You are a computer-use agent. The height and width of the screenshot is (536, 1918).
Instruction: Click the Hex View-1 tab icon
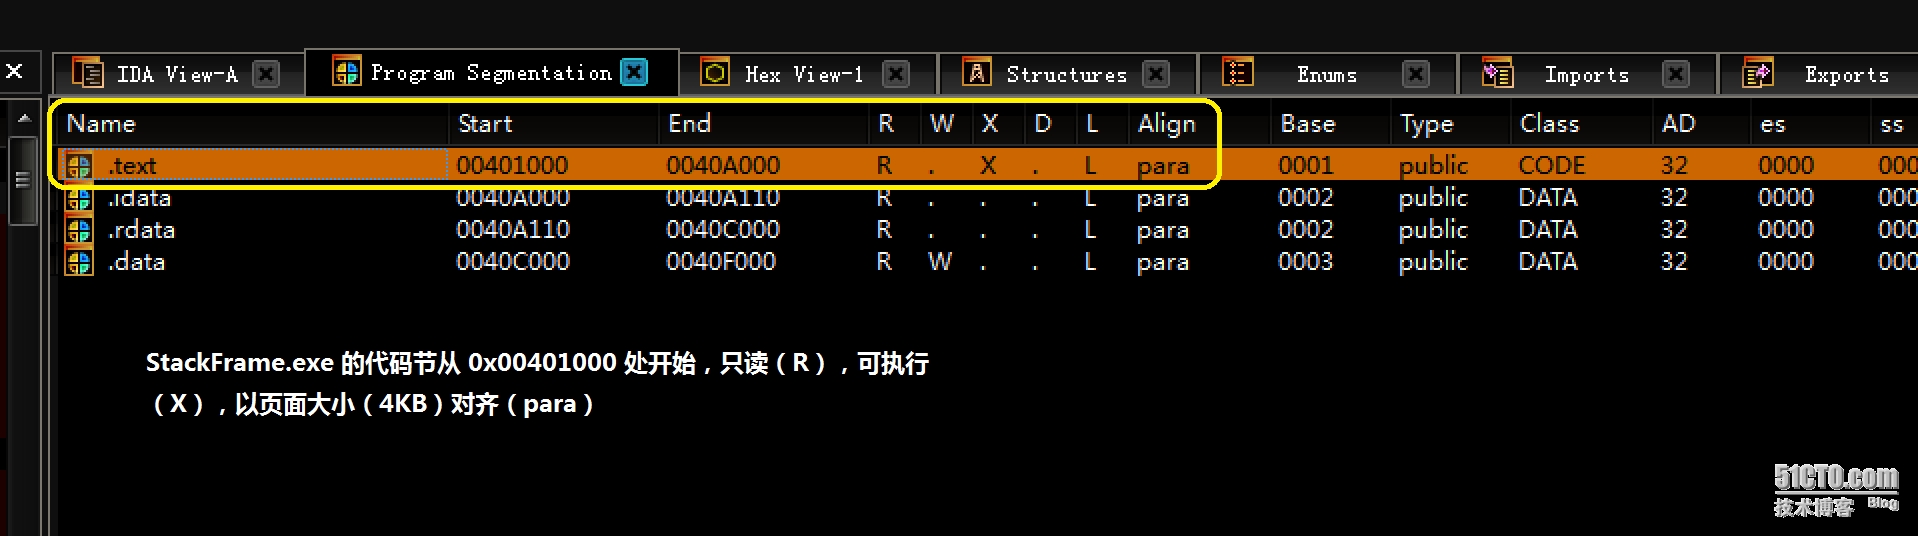coord(715,73)
